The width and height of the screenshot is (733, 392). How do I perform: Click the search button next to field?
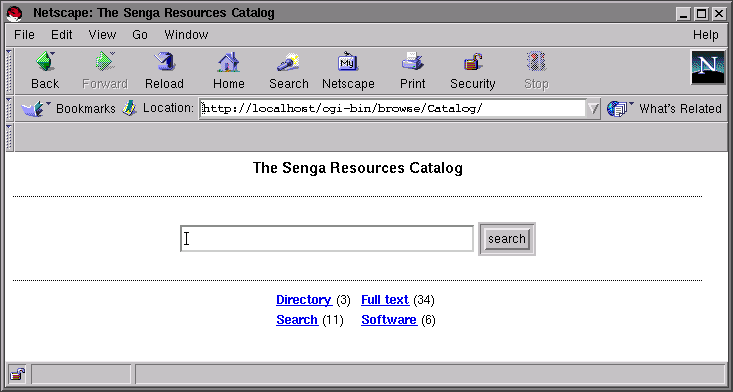(x=507, y=239)
